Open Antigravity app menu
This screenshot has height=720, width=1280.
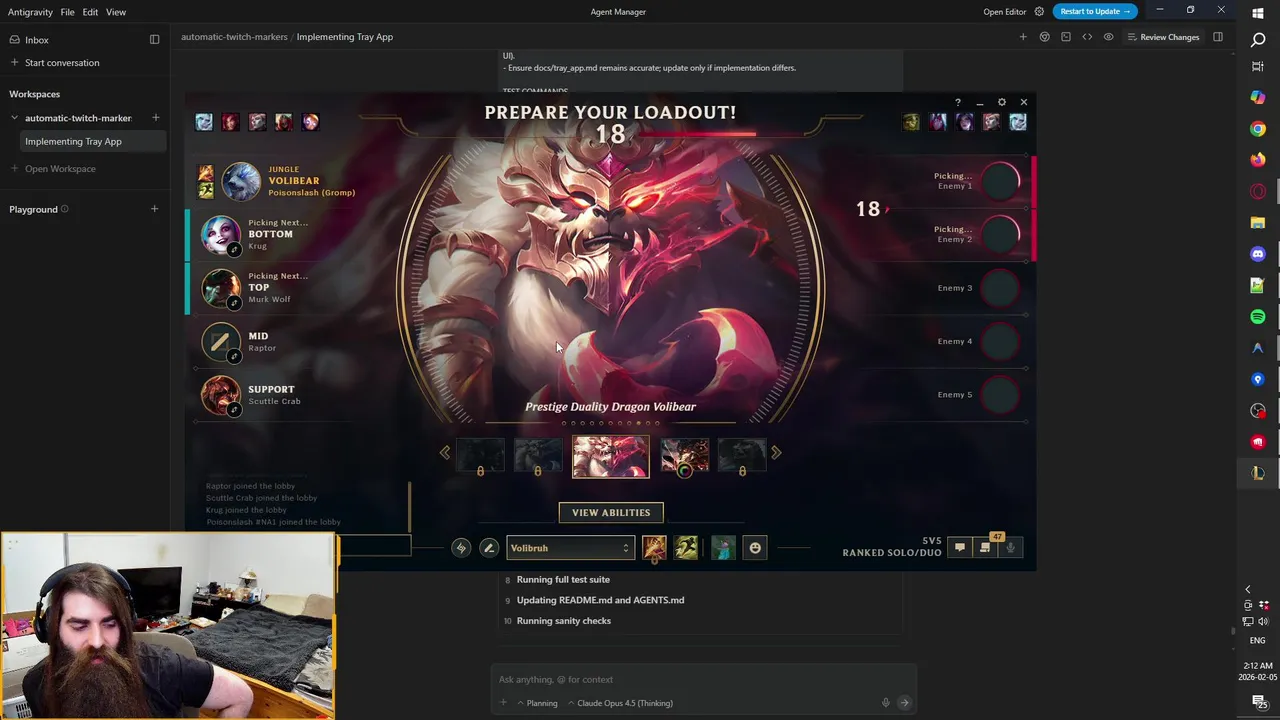30,12
